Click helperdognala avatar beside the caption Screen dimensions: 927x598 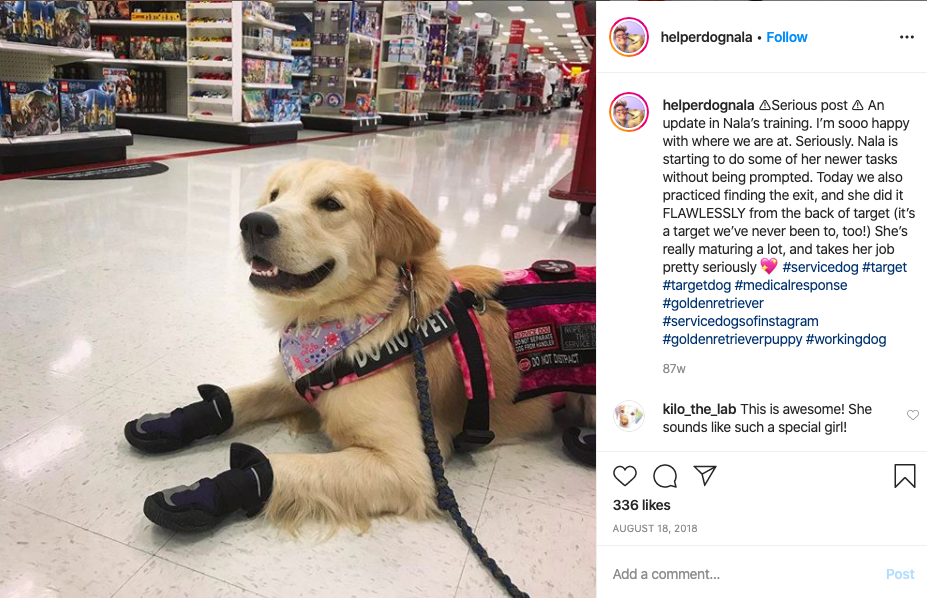click(x=629, y=112)
